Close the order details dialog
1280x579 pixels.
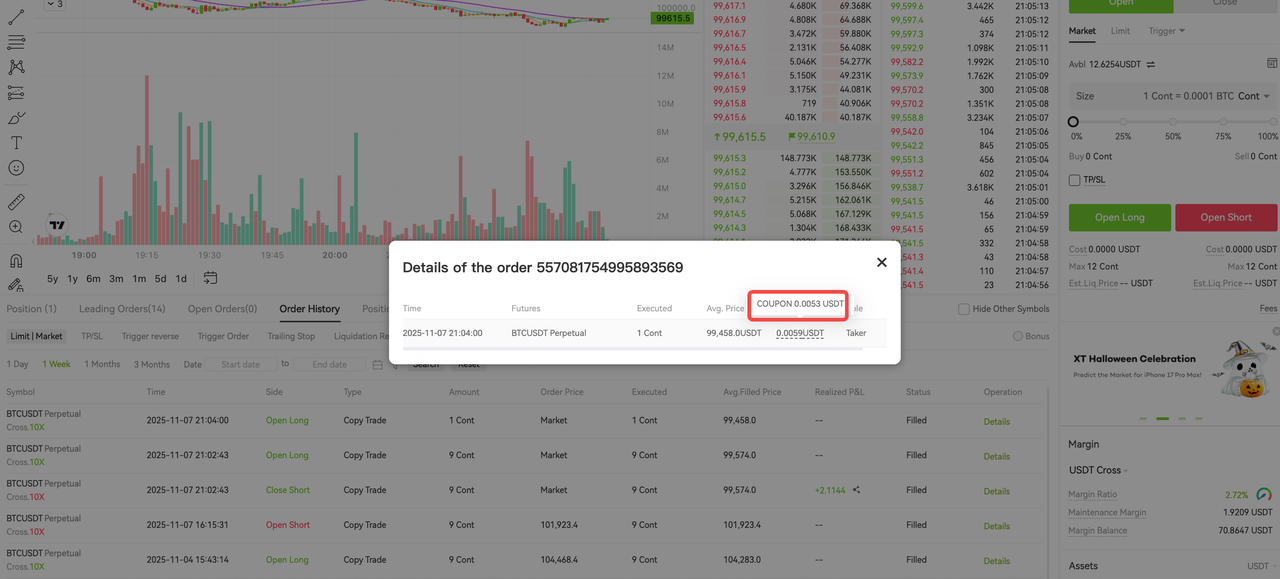881,262
